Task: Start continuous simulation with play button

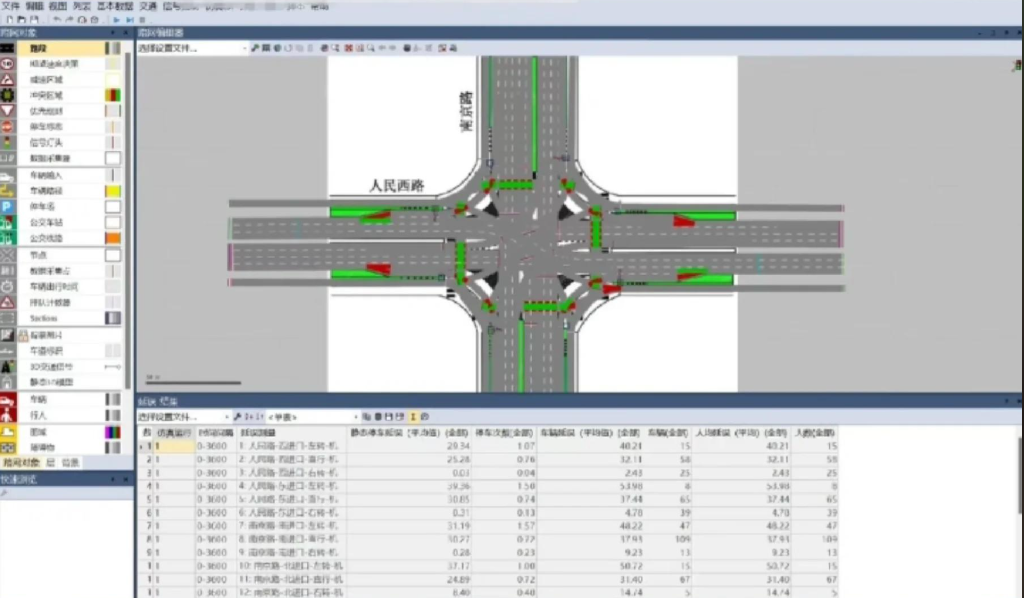Action: [x=117, y=19]
